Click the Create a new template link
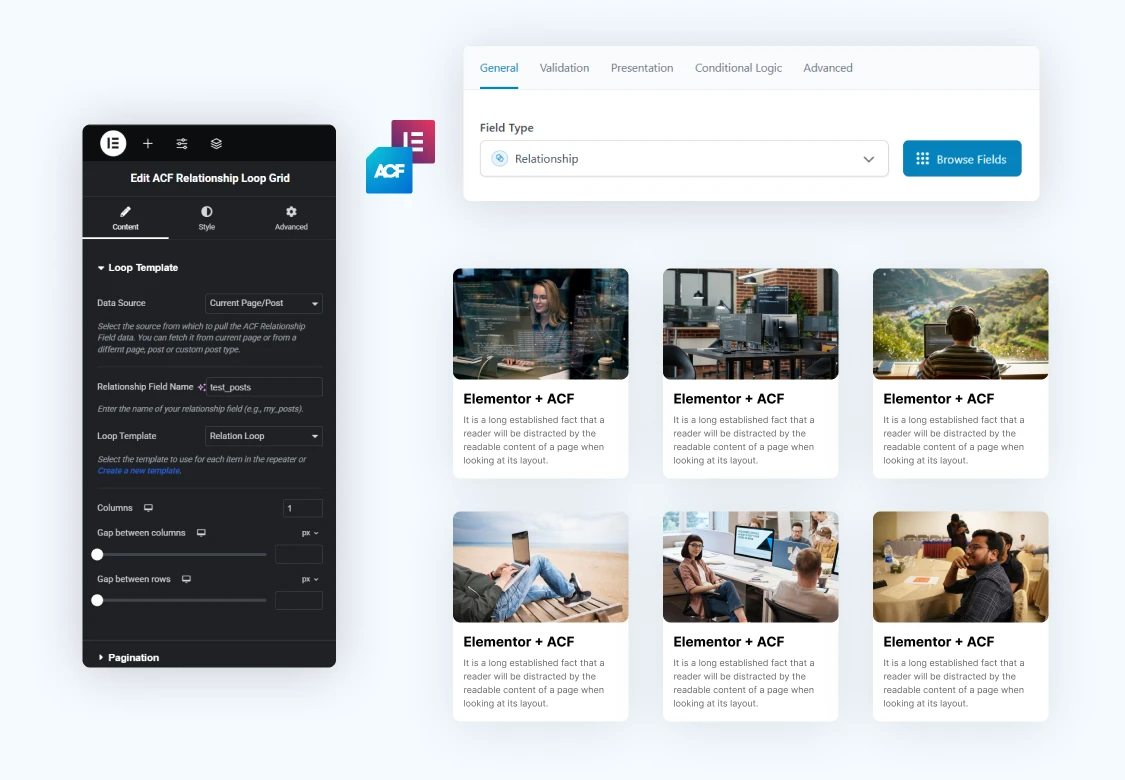This screenshot has height=780, width=1125. (139, 471)
